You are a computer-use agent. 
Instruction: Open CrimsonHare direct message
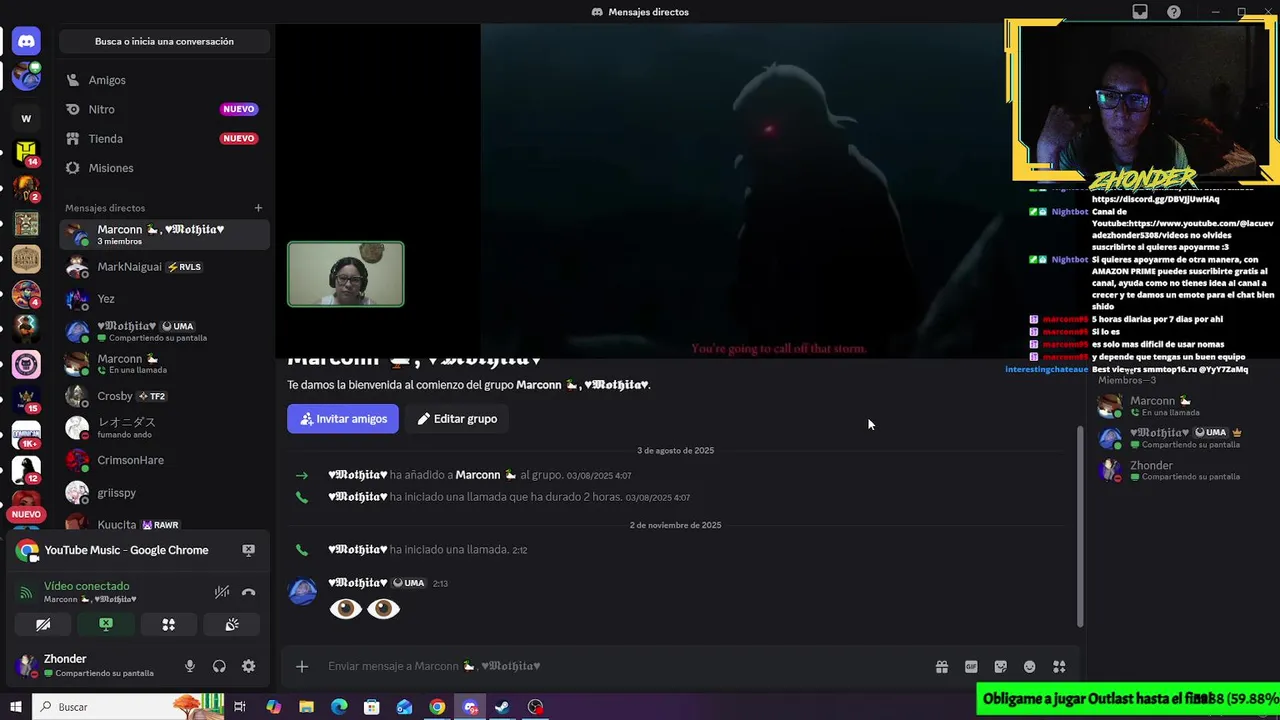tap(164, 460)
